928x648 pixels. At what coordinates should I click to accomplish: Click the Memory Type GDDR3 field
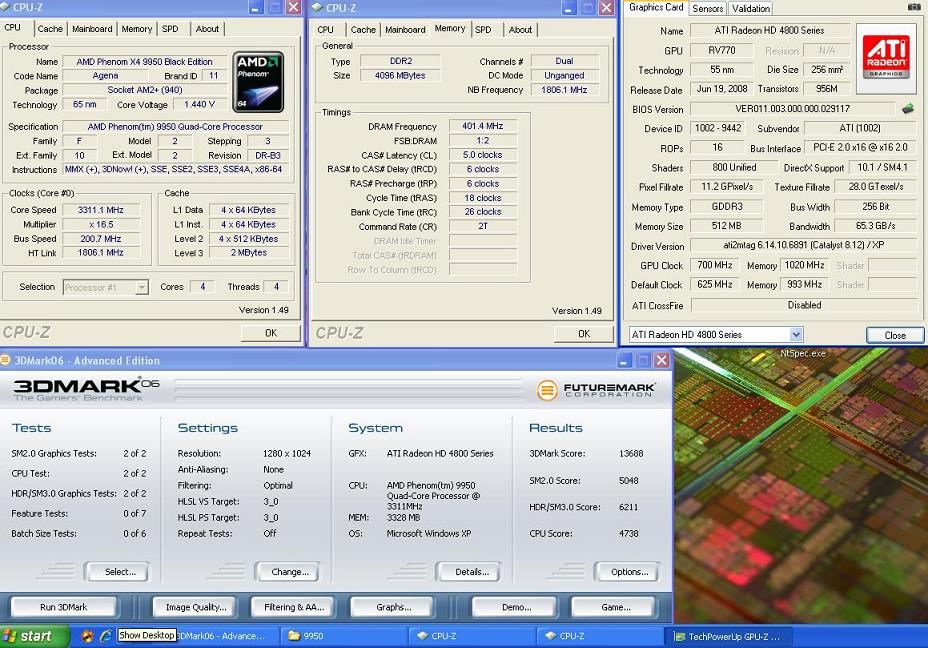[x=726, y=207]
